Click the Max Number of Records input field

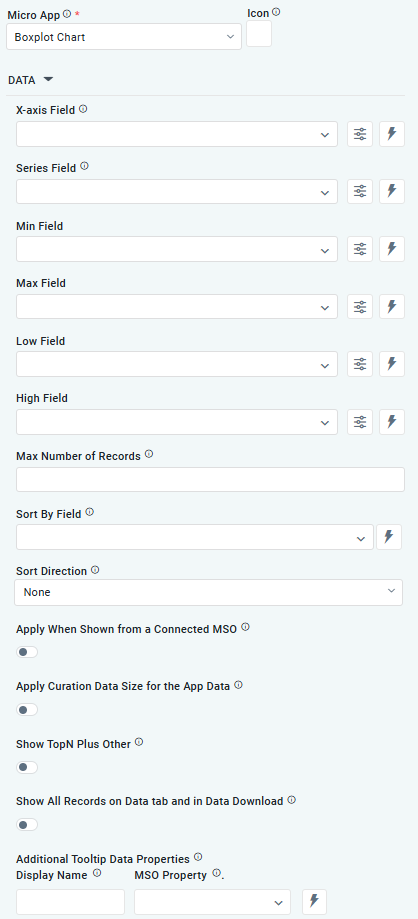pos(210,479)
